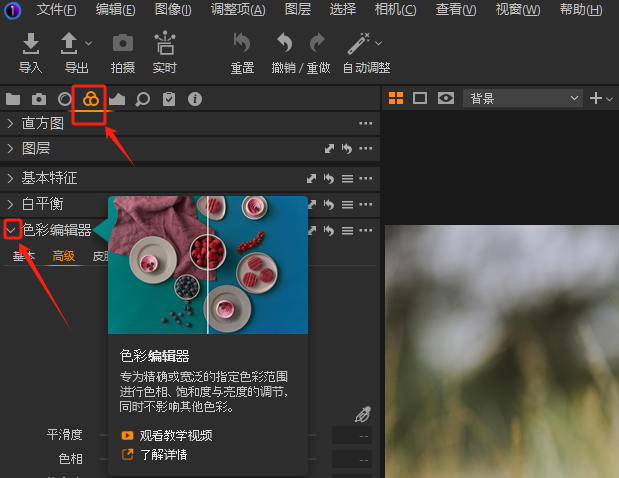Open the 基本特征 presets list icon
Viewport: 619px width, 478px height.
click(x=347, y=179)
